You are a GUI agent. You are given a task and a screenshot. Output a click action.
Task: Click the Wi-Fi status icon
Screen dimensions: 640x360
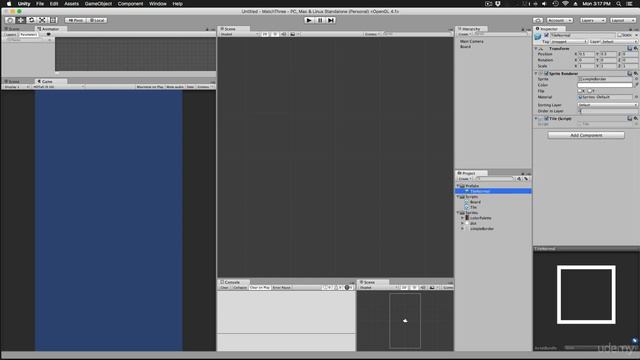pyautogui.click(x=565, y=4)
